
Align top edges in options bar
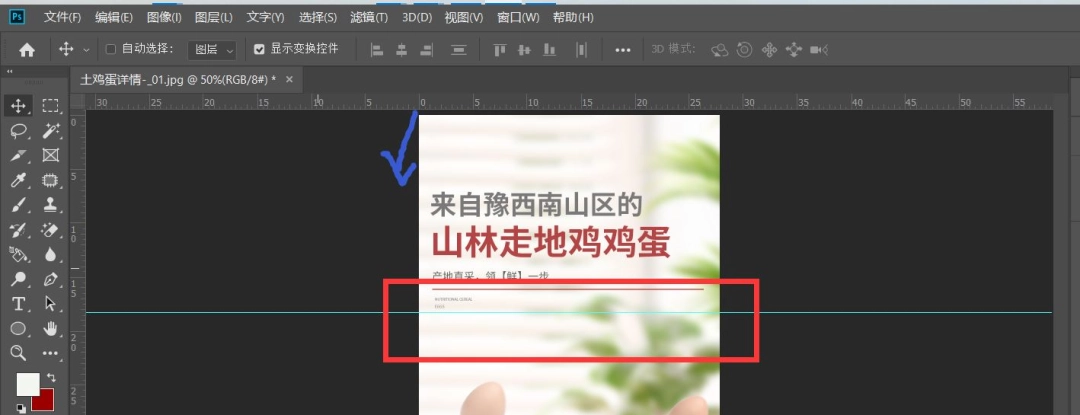click(499, 50)
